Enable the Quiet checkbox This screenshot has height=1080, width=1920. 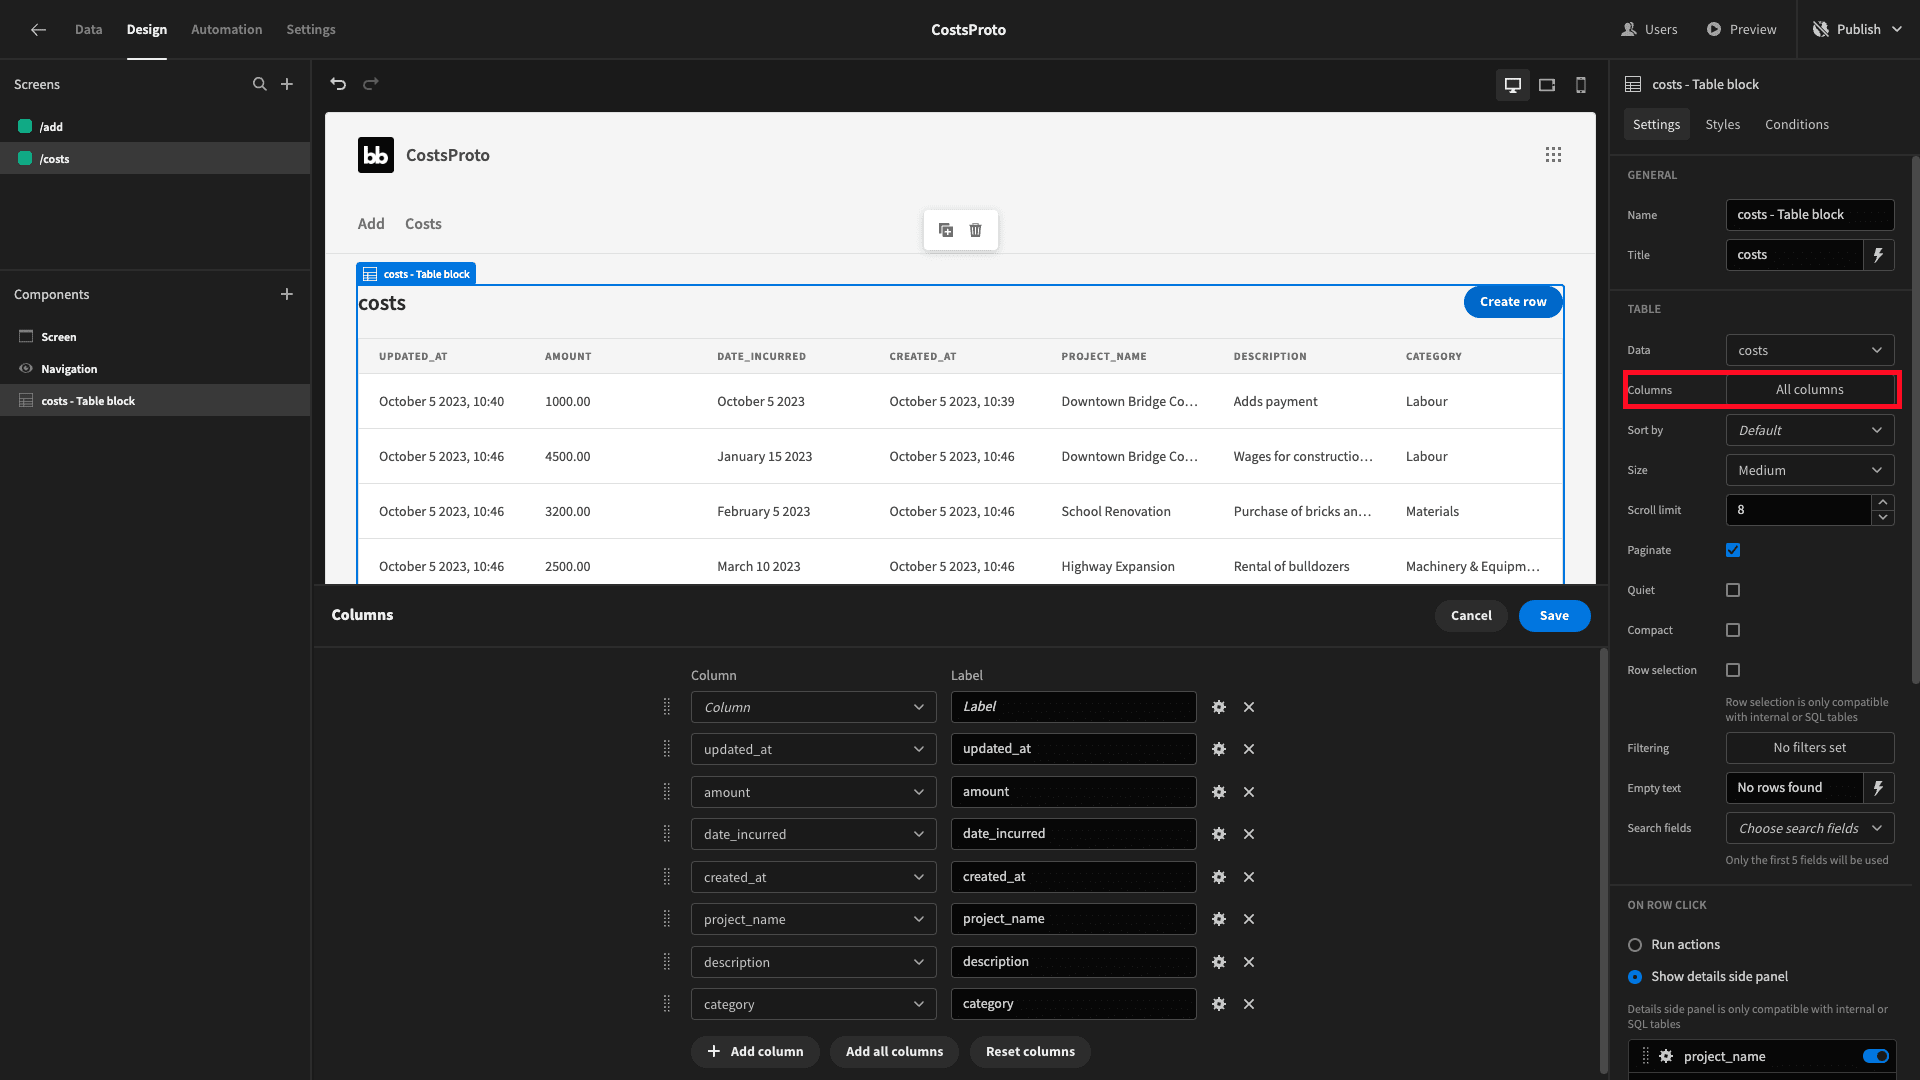pos(1733,589)
